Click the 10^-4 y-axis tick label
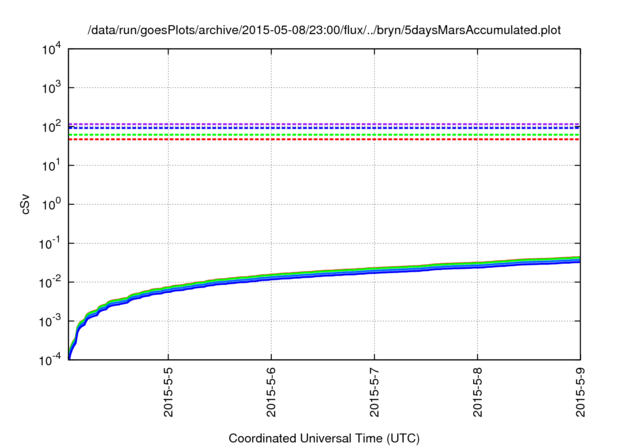 [x=49, y=360]
